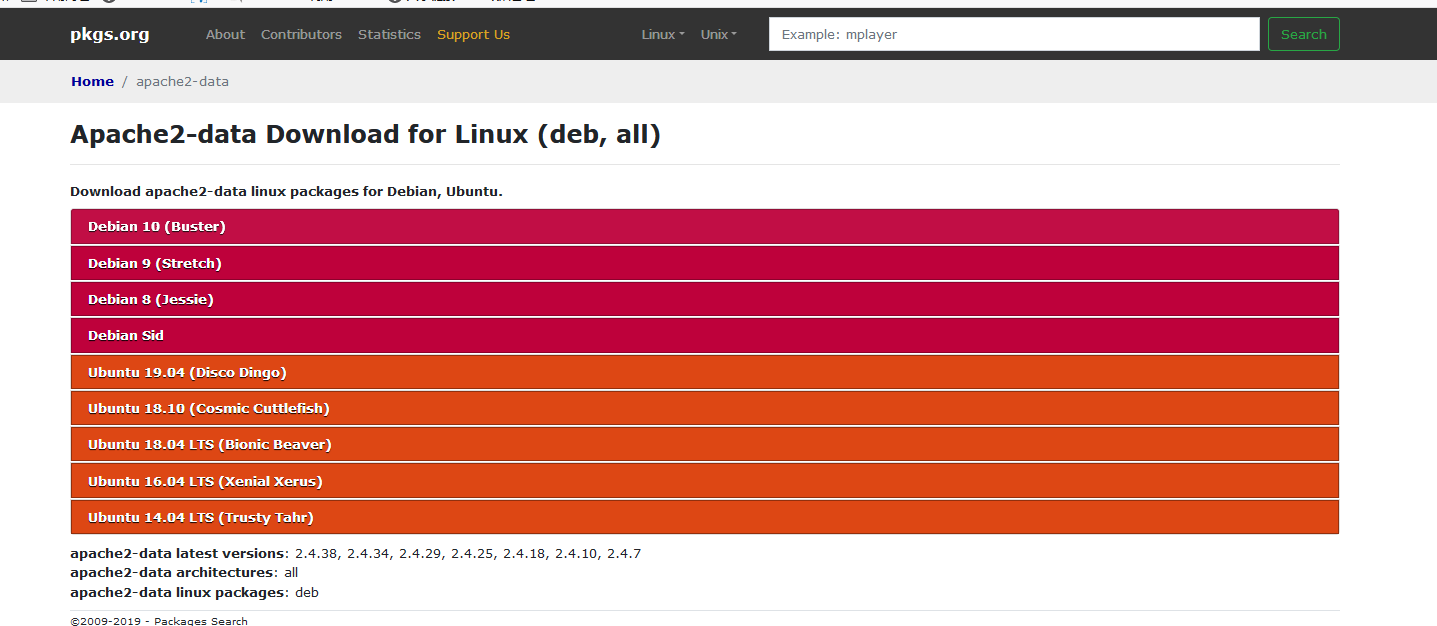The height and width of the screenshot is (626, 1437).
Task: Click the Support Us link
Action: coord(473,34)
